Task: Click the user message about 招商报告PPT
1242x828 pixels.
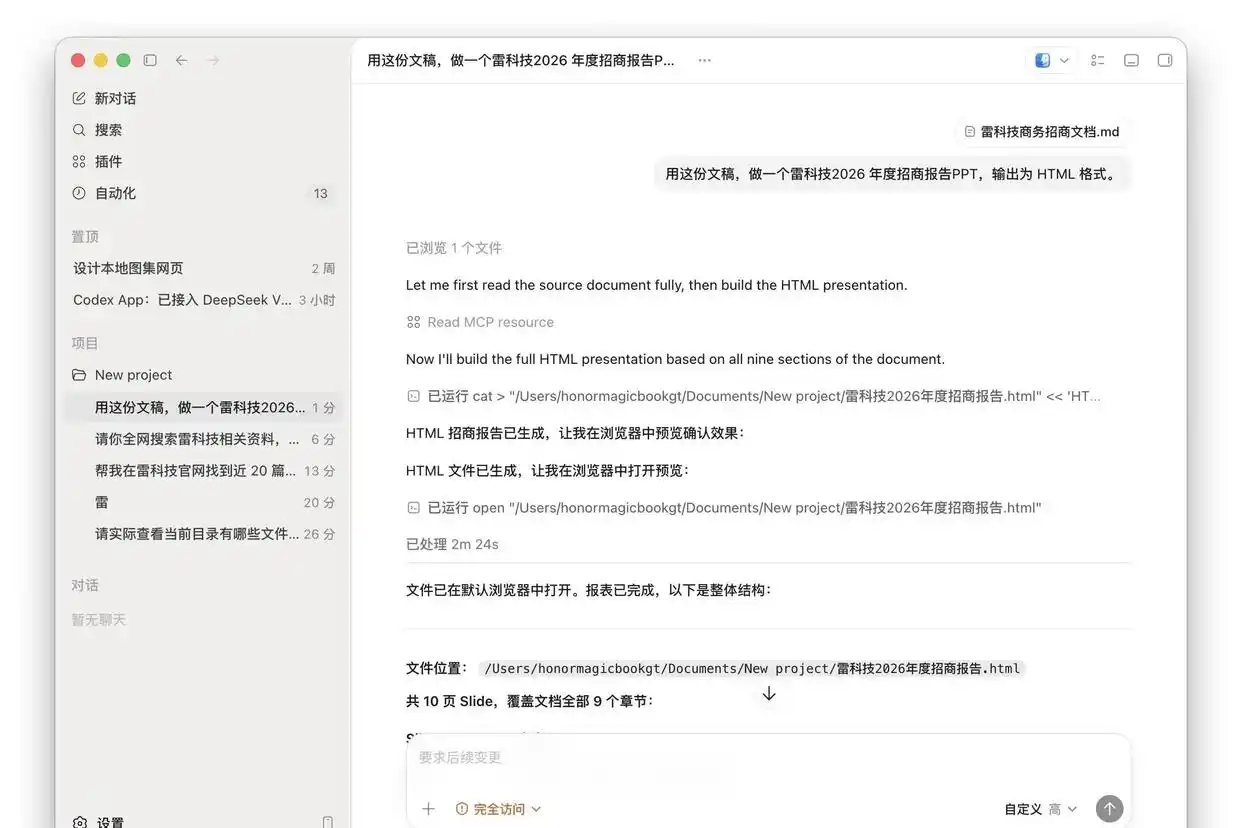Action: (892, 174)
